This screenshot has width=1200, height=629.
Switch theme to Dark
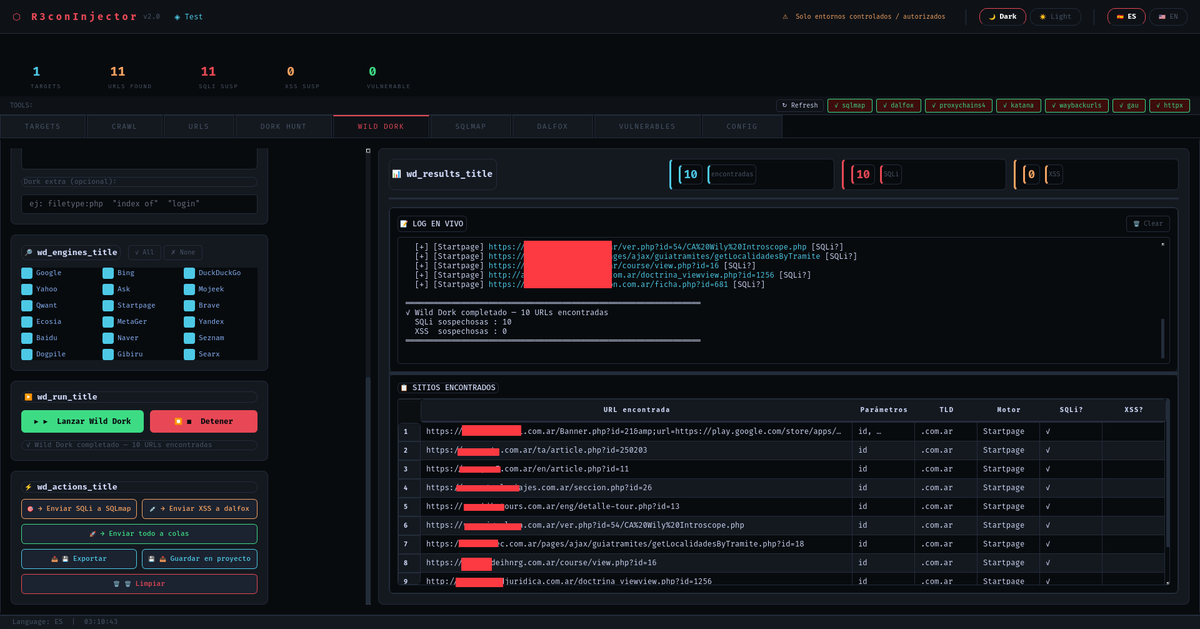click(x=1003, y=17)
